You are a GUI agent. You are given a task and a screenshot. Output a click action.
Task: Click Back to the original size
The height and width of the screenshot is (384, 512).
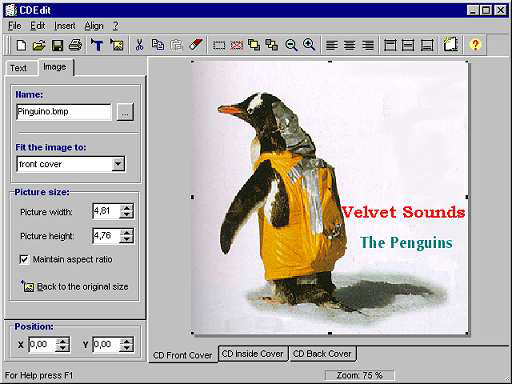75,287
